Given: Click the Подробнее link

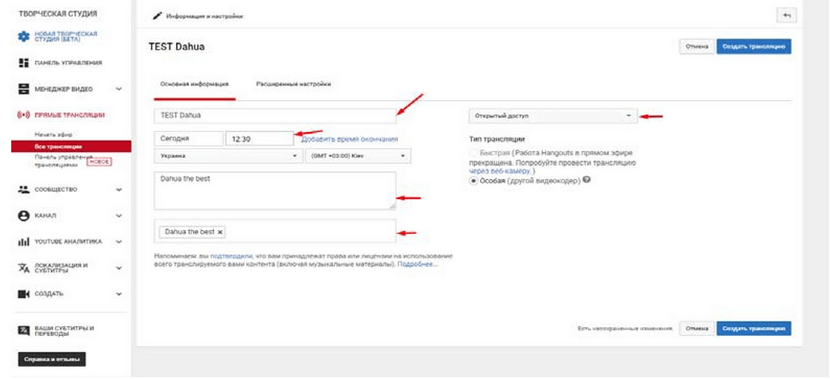Looking at the screenshot, I should coord(418,264).
